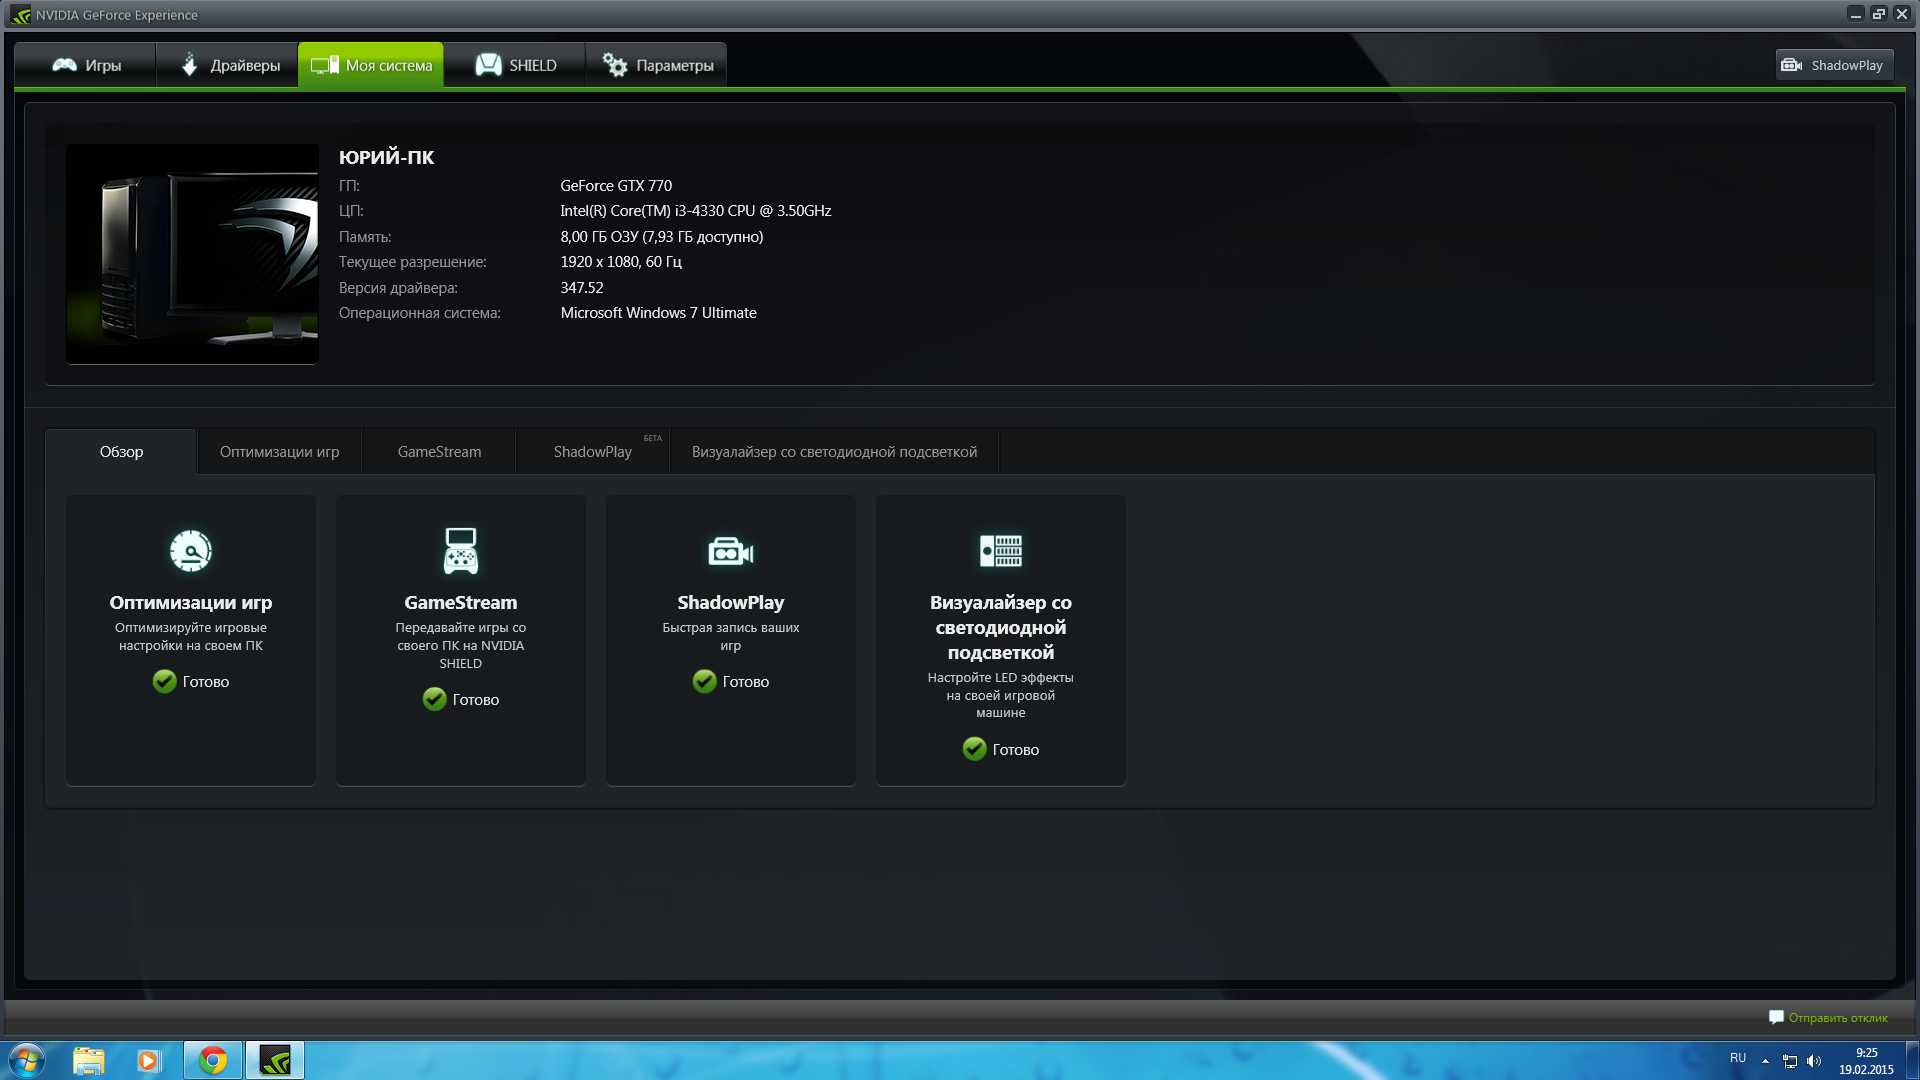
Task: Click the RU language indicator
Action: [1738, 1058]
